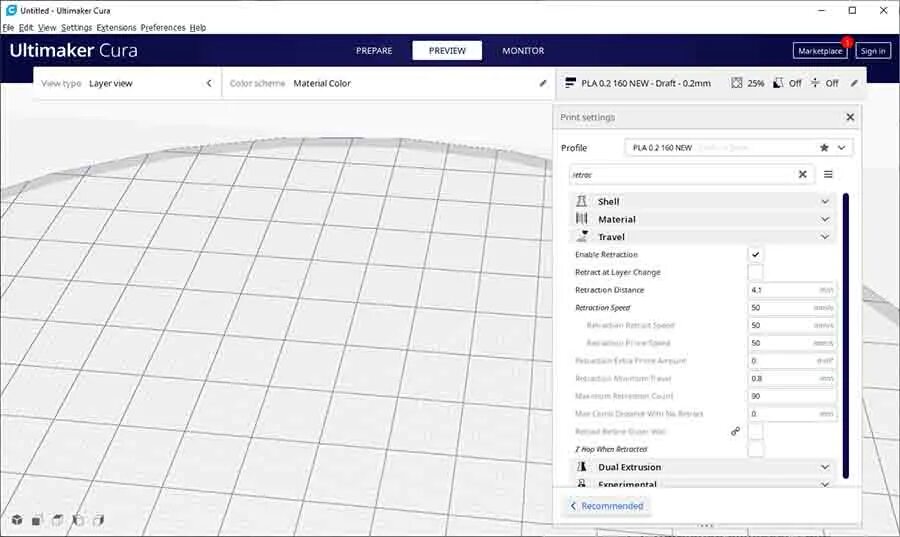Switch to the right side view icon
This screenshot has height=537, width=900.
98,520
